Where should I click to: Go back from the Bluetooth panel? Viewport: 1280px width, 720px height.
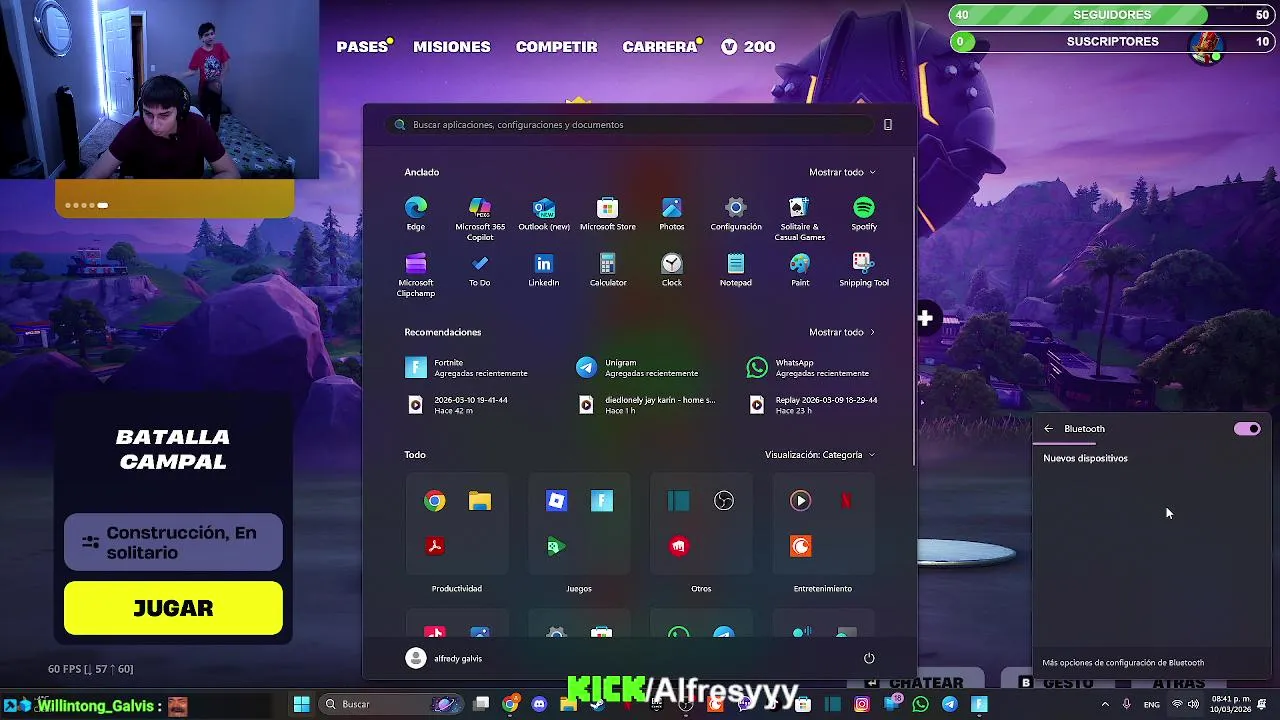point(1048,429)
